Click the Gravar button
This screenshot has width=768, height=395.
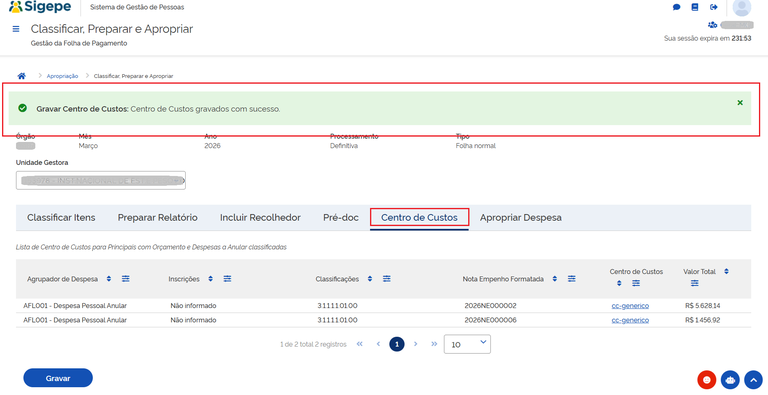point(58,378)
